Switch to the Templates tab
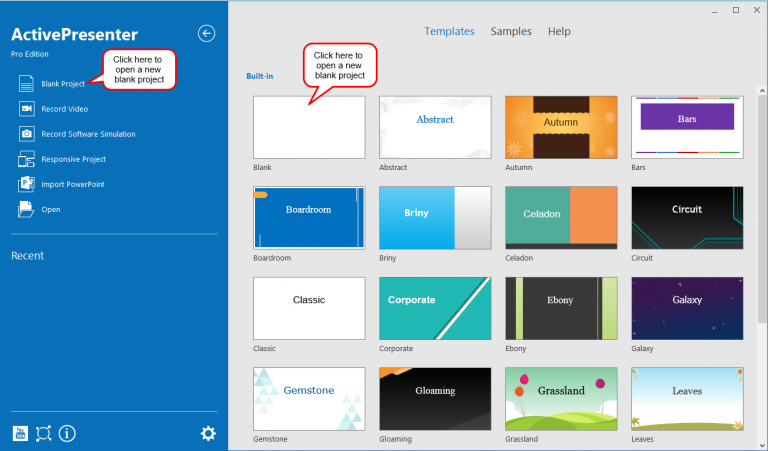The image size is (768, 451). point(449,31)
